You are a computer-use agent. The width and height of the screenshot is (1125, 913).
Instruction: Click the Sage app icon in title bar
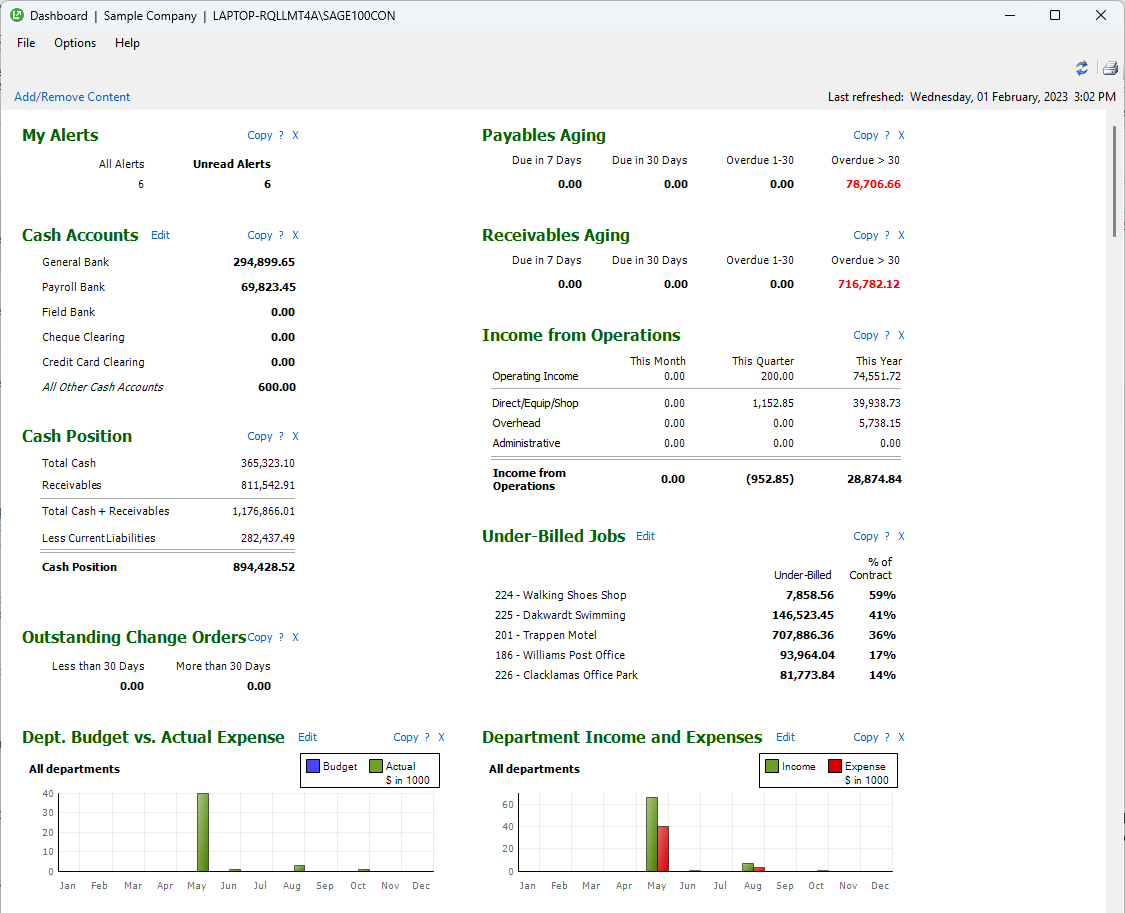point(17,15)
